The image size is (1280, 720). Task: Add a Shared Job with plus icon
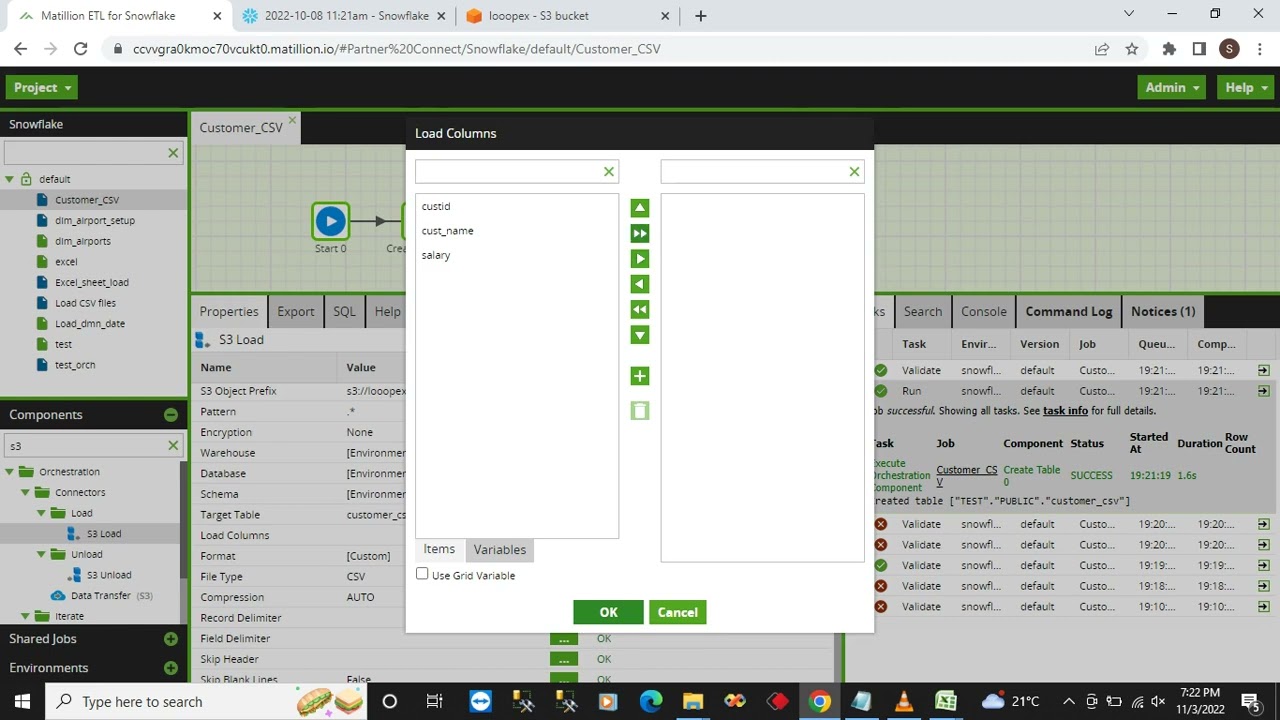[170, 639]
